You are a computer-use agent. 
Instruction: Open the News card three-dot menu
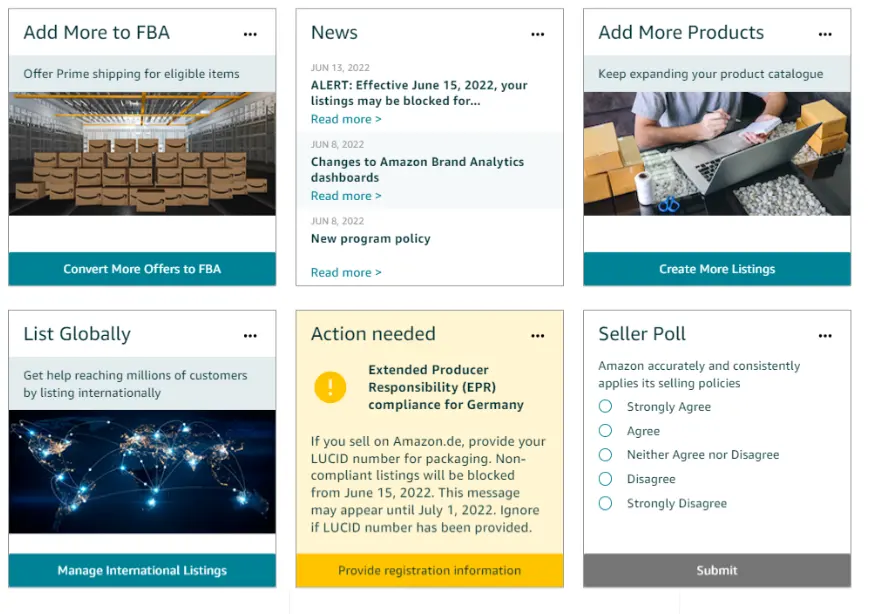538,34
